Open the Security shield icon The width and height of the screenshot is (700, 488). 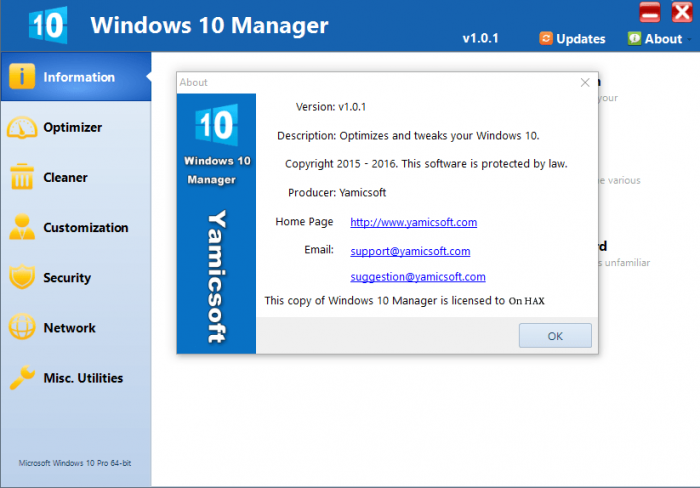pos(21,277)
